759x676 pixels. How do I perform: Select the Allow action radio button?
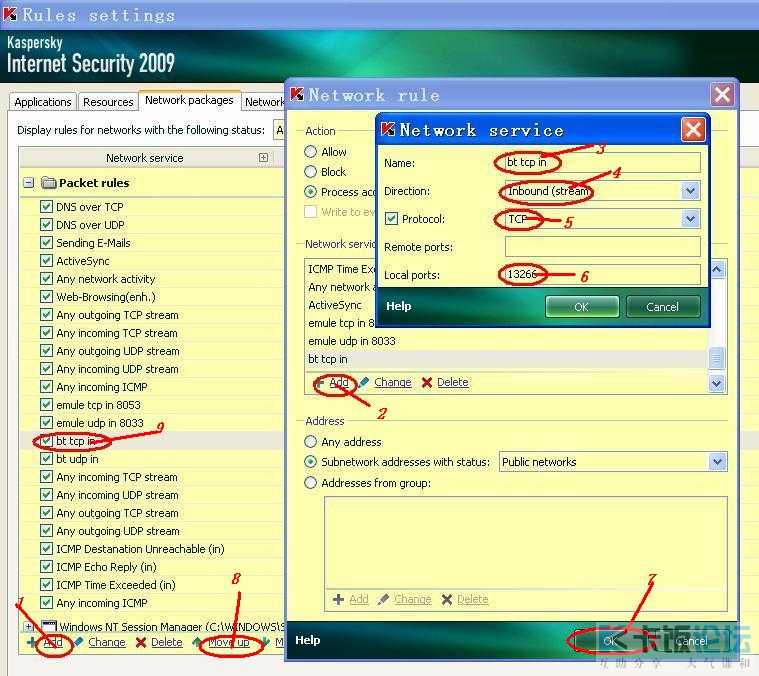(x=310, y=151)
